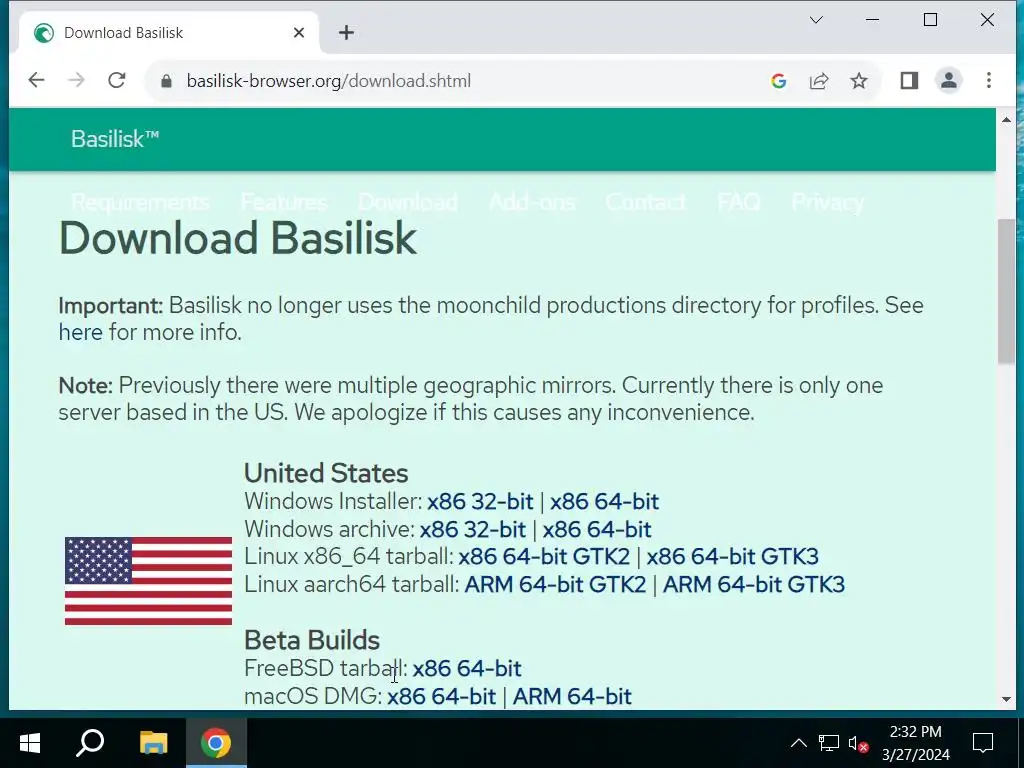Reload the Basilisk download page
This screenshot has height=768, width=1024.
(x=117, y=80)
